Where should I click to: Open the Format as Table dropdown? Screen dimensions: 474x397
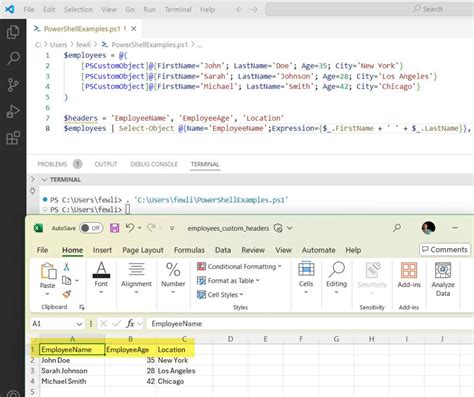point(228,281)
